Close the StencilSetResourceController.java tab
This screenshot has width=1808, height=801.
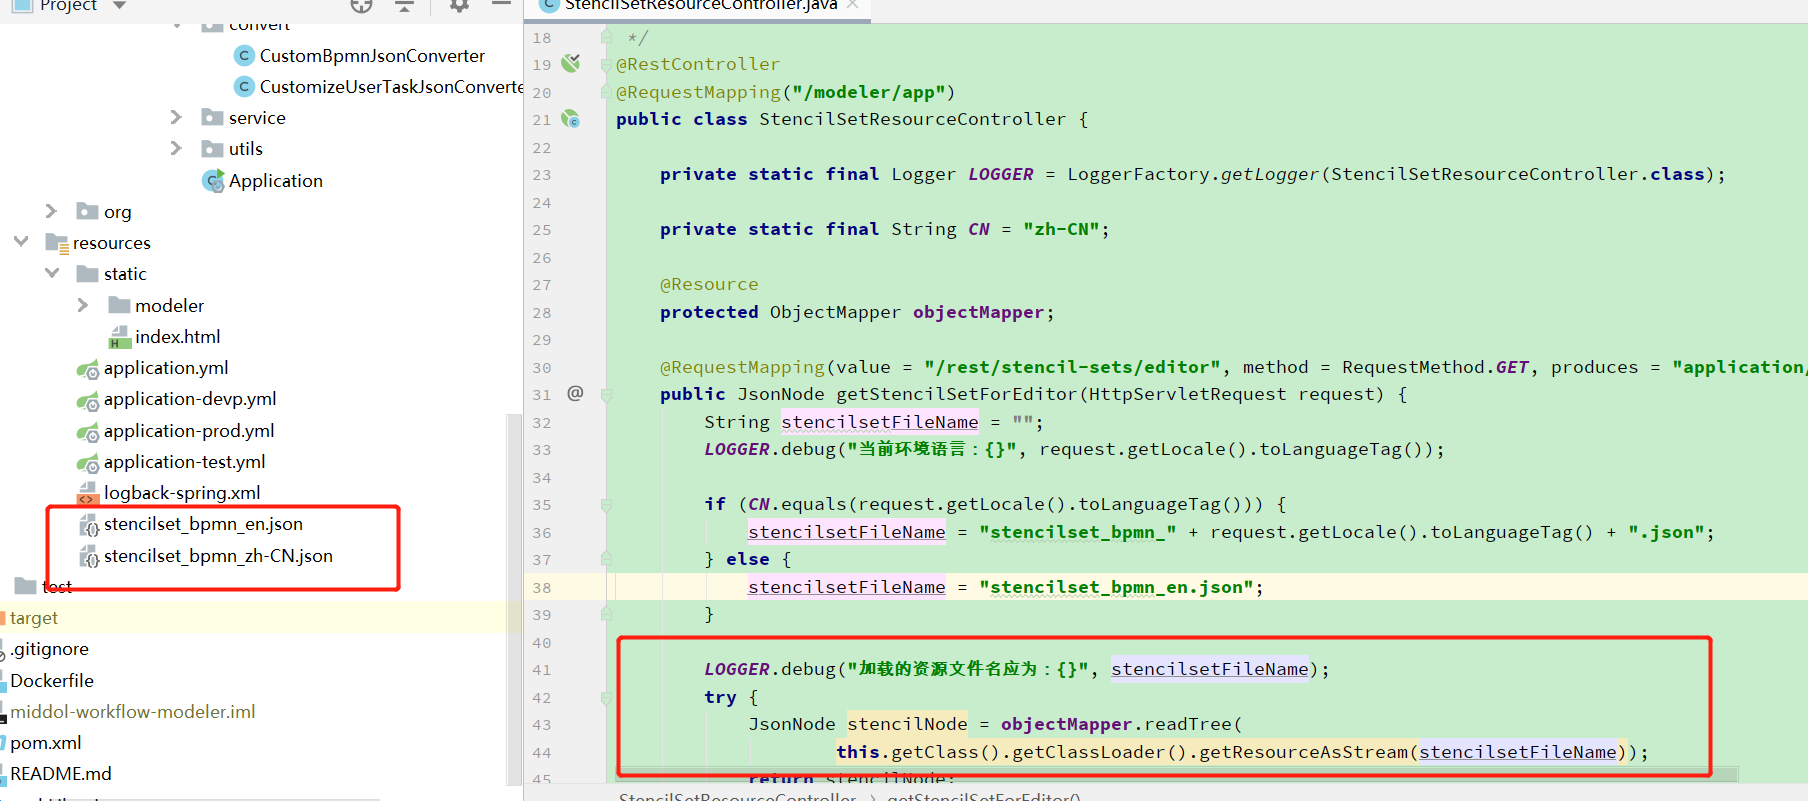[853, 5]
